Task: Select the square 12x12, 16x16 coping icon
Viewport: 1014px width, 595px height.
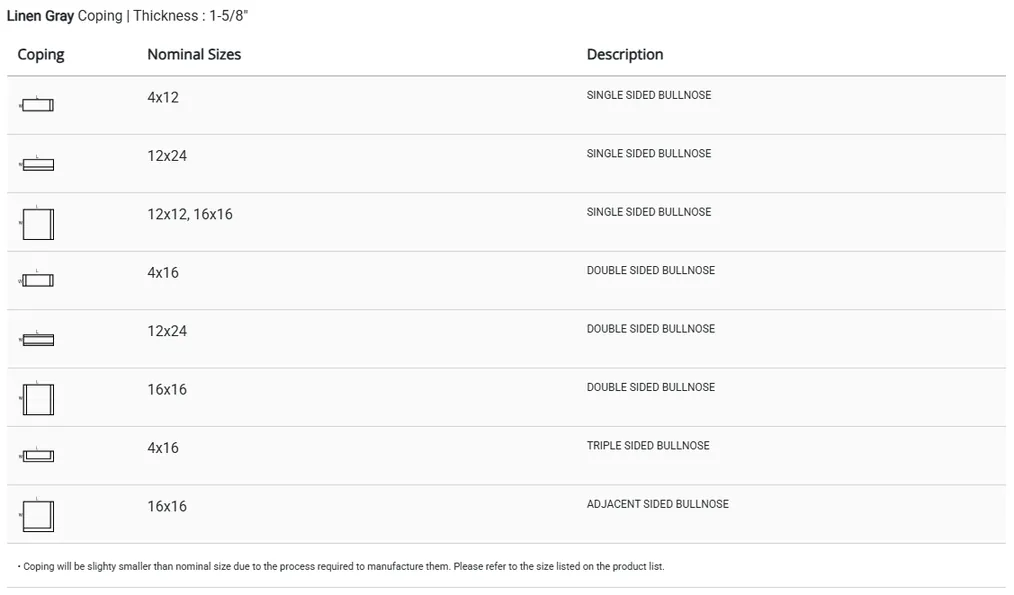Action: tap(38, 223)
